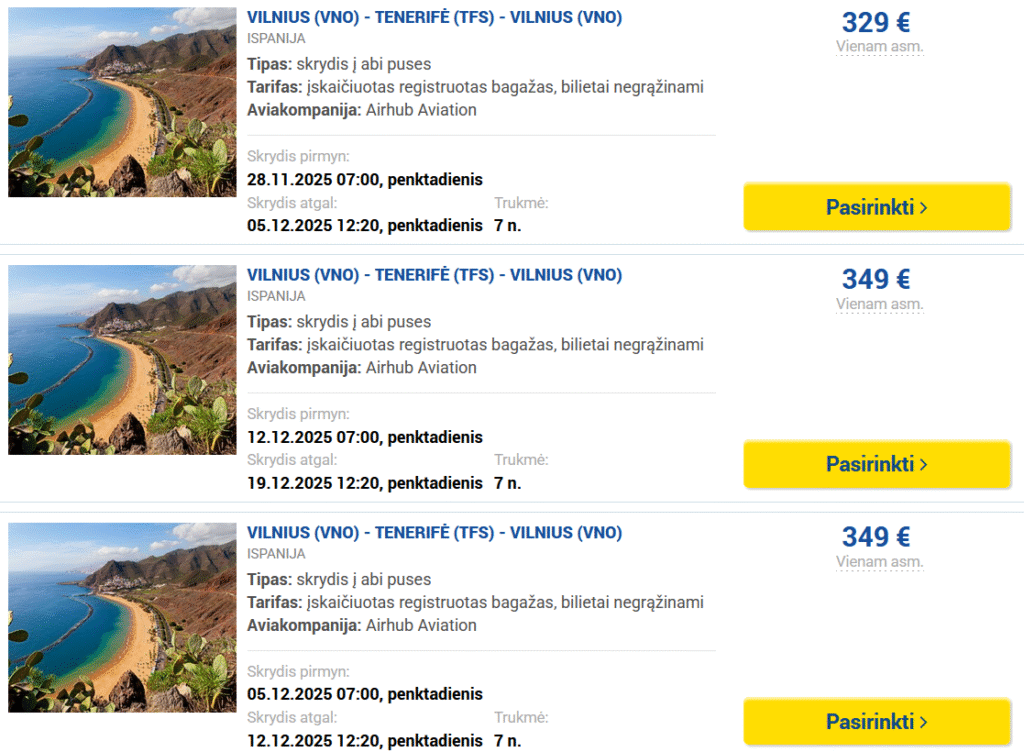The height and width of the screenshot is (752, 1024).
Task: Click the beach image of the flight departing 05.12.2025
Action: (x=122, y=617)
